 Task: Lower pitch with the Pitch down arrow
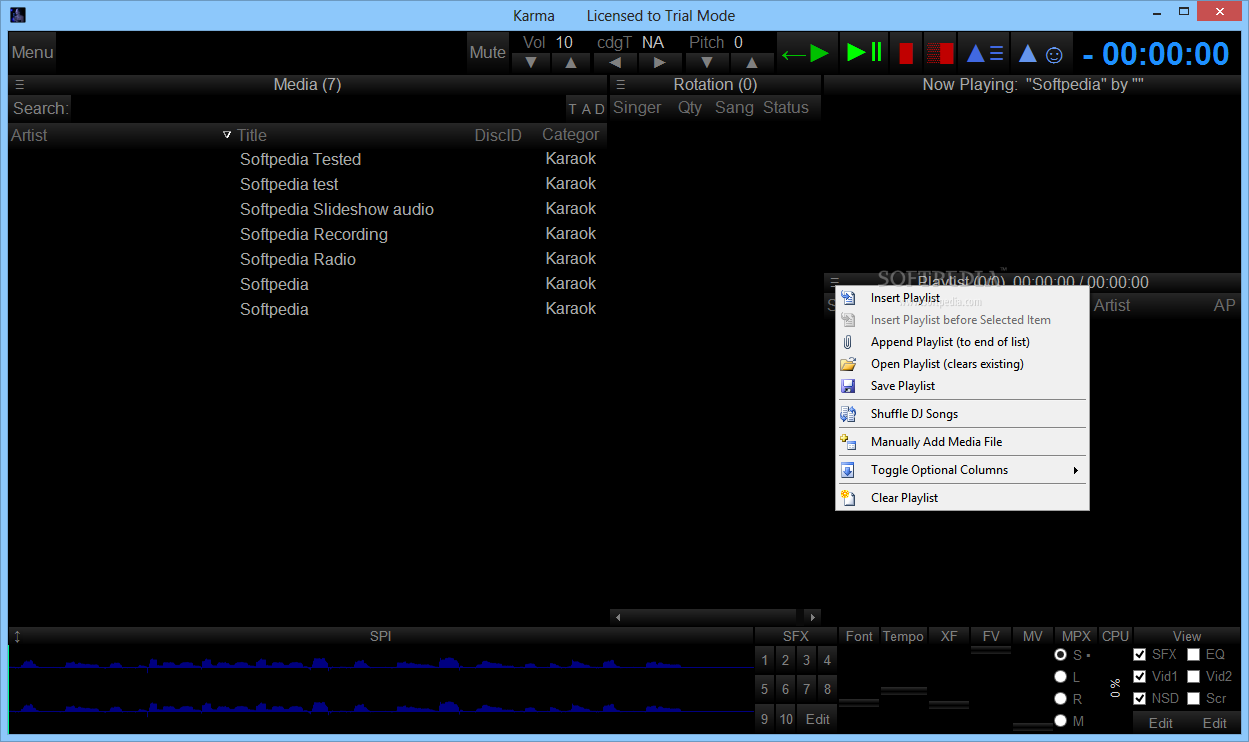(x=707, y=63)
